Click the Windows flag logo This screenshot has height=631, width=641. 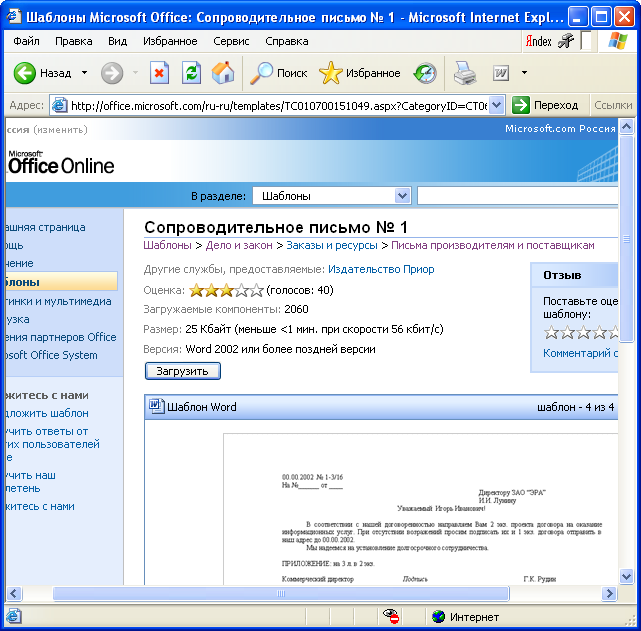pyautogui.click(x=617, y=41)
